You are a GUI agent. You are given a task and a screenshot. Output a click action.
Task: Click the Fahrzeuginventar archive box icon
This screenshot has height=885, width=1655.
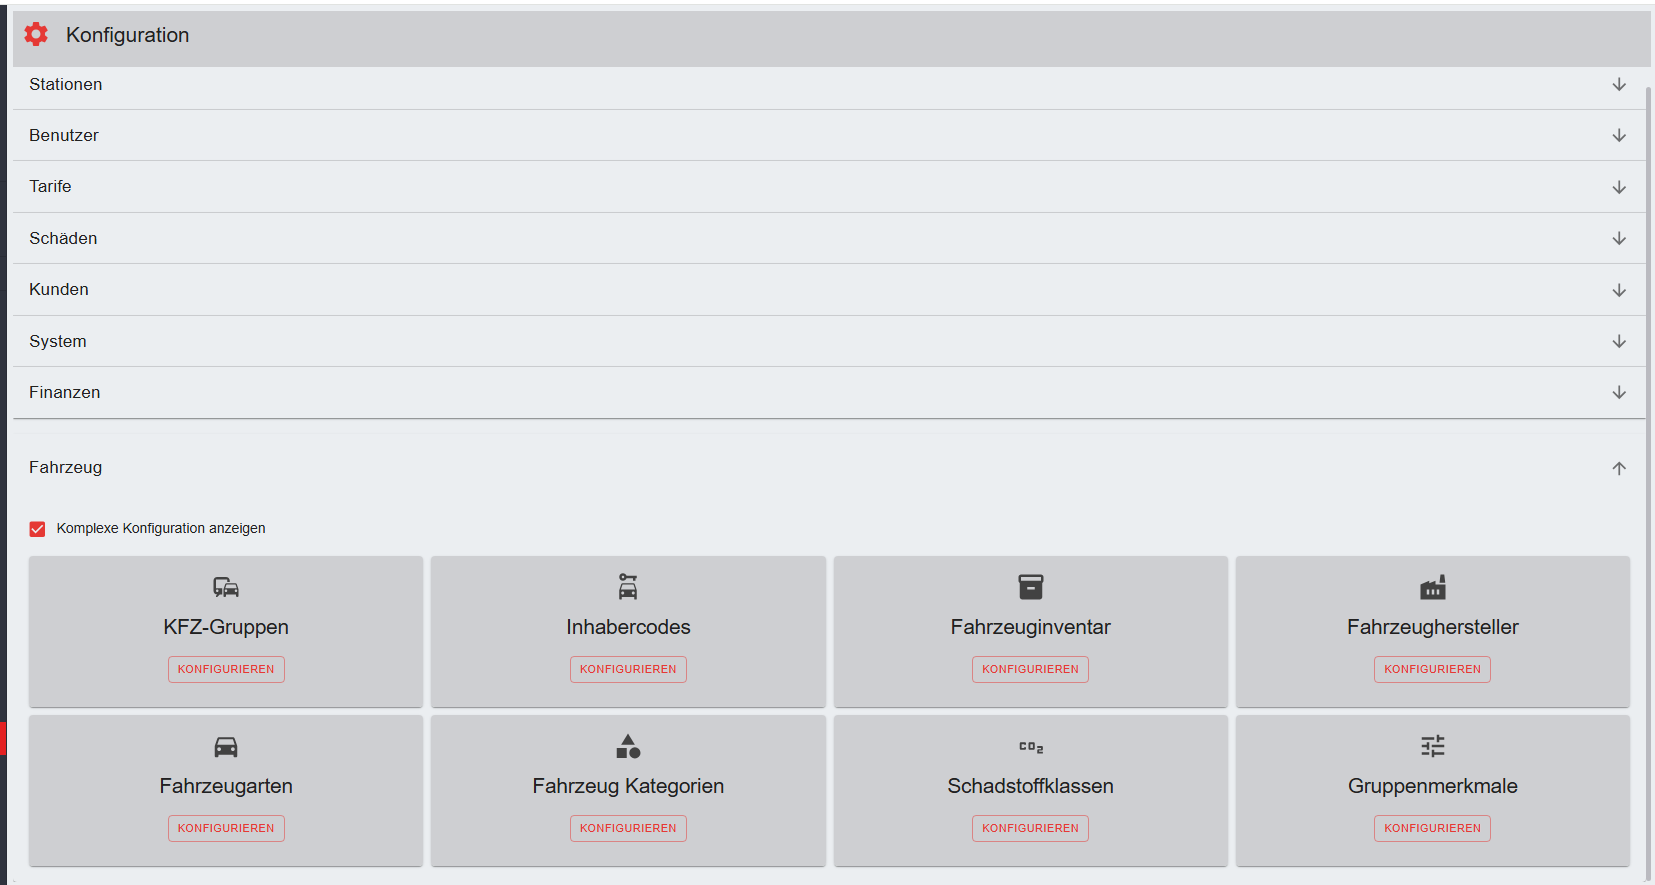tap(1030, 587)
